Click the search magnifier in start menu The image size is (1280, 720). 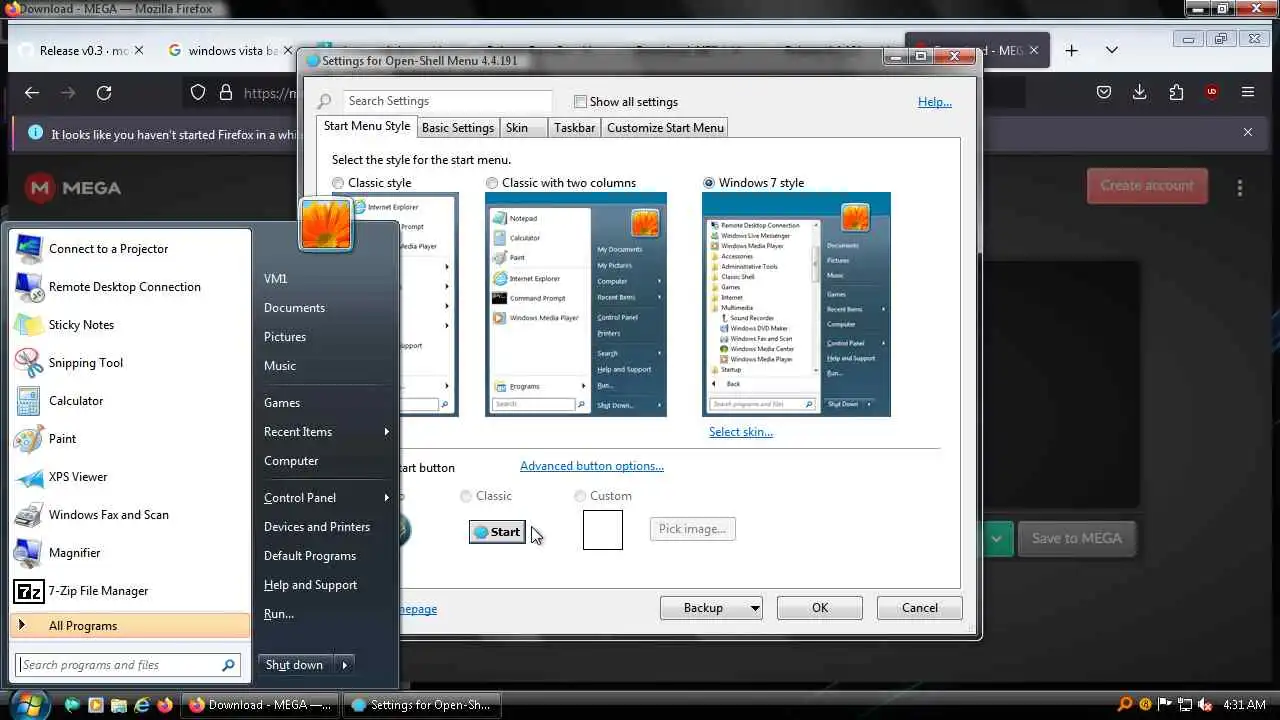coord(228,665)
